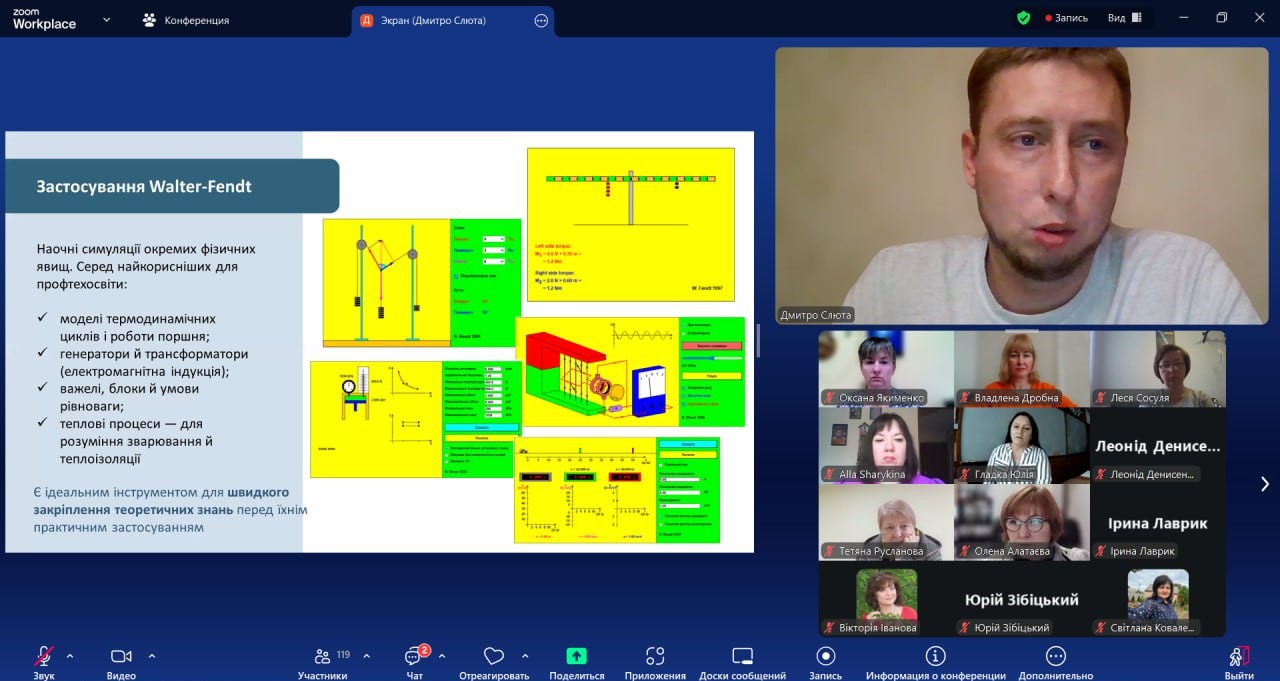
Task: Expand audio options arrow beside Звук
Action: pyautogui.click(x=70, y=656)
